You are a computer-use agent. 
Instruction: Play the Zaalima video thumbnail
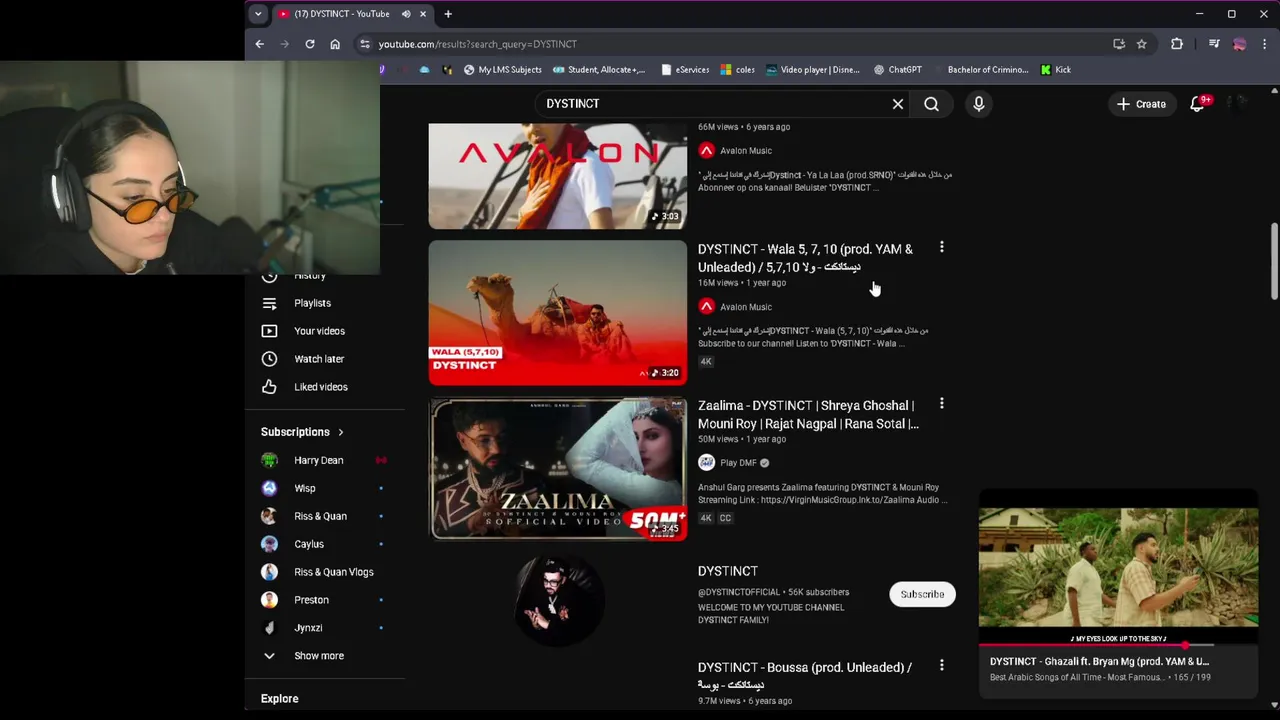558,469
